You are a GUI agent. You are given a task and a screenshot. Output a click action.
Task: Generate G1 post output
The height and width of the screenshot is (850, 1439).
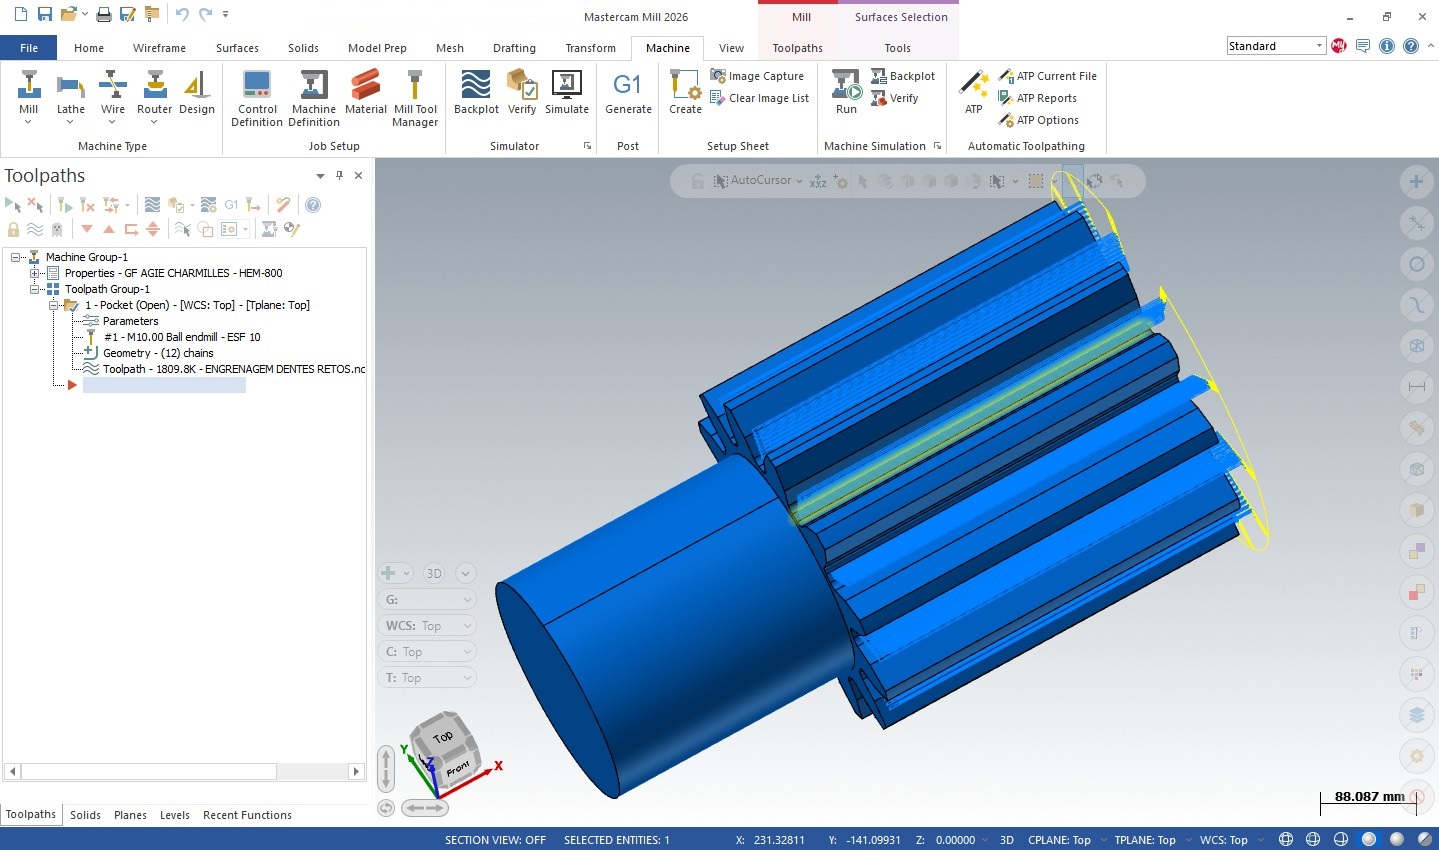click(x=628, y=93)
